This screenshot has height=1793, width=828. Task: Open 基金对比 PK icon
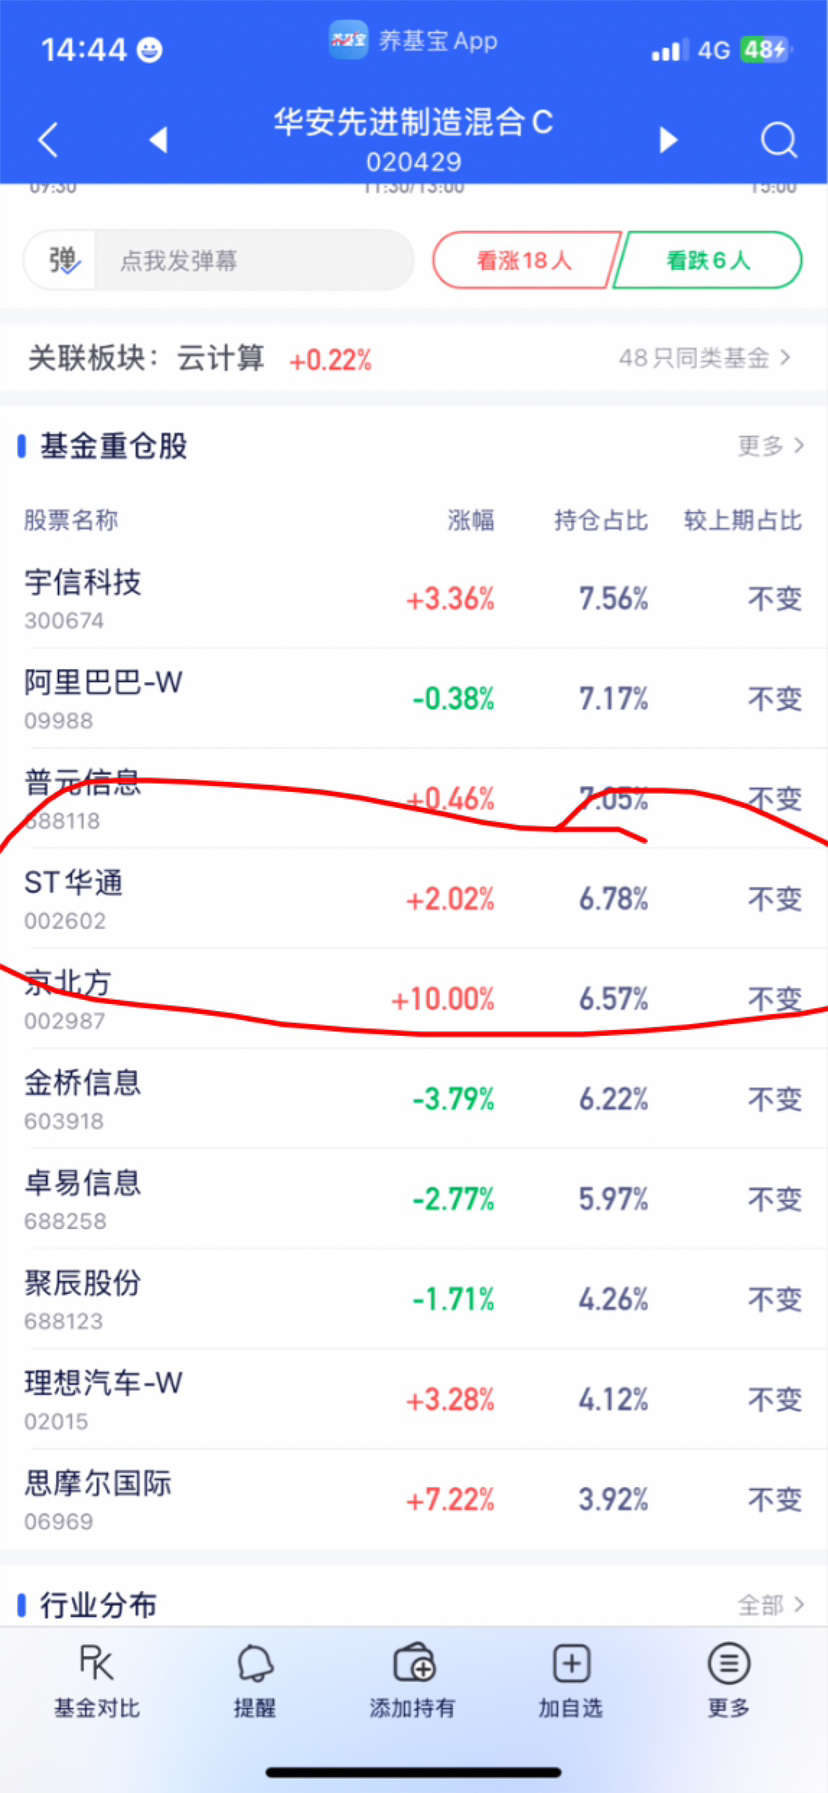[x=97, y=1664]
